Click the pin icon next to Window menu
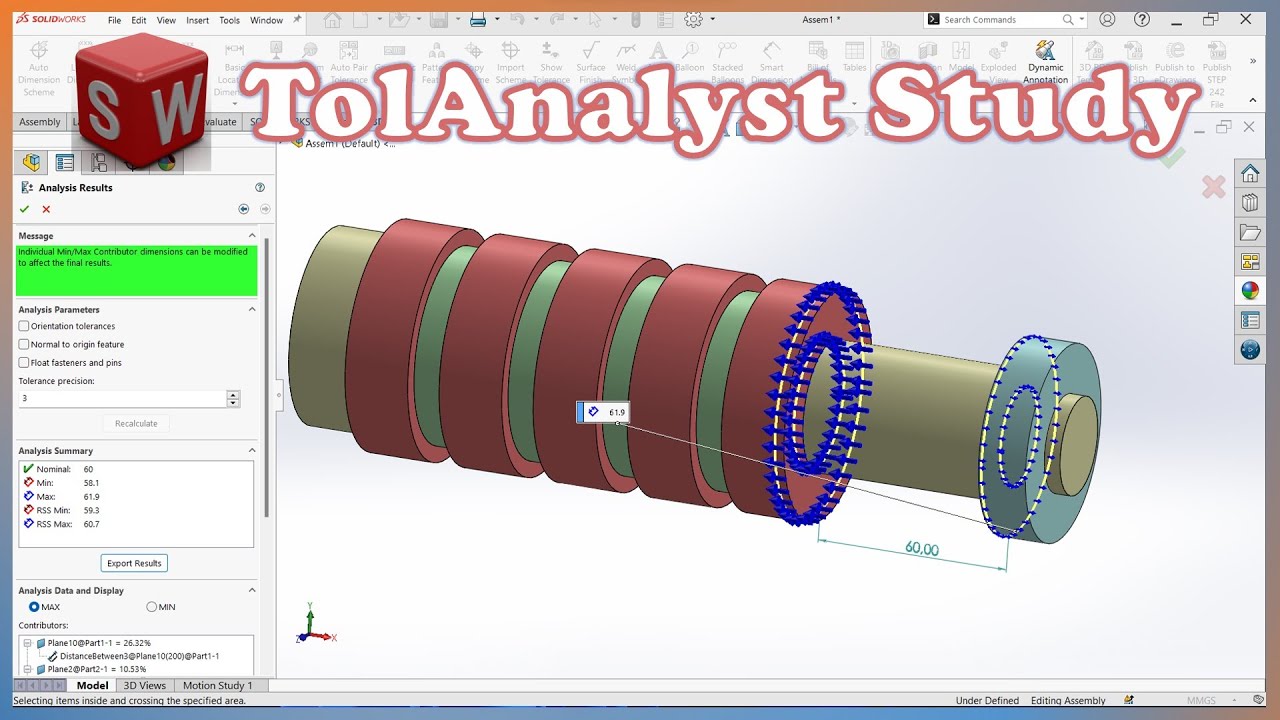 pyautogui.click(x=297, y=19)
